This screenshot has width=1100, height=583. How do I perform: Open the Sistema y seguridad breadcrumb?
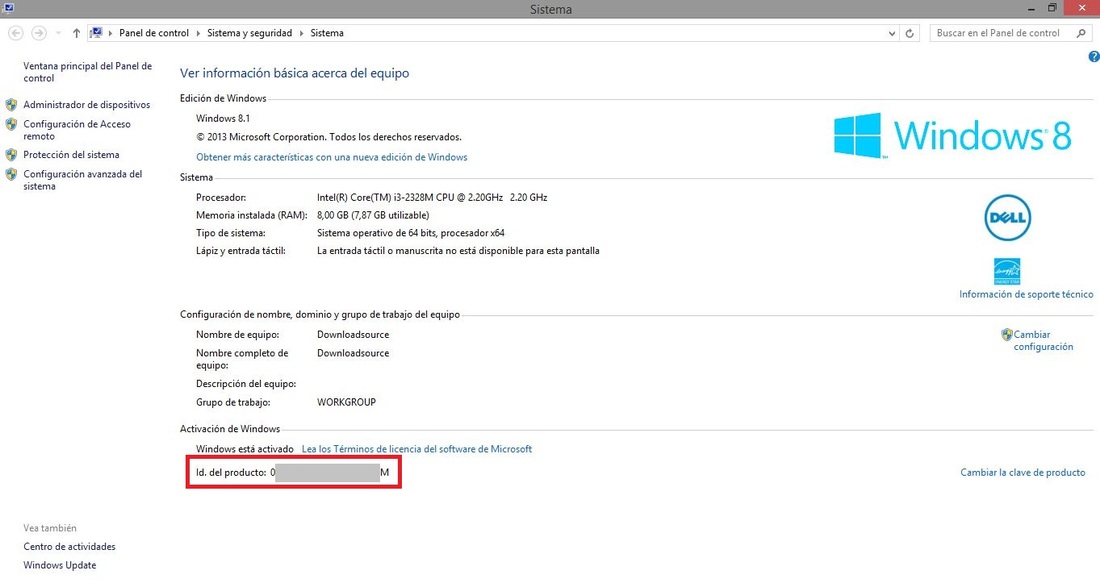coord(249,33)
